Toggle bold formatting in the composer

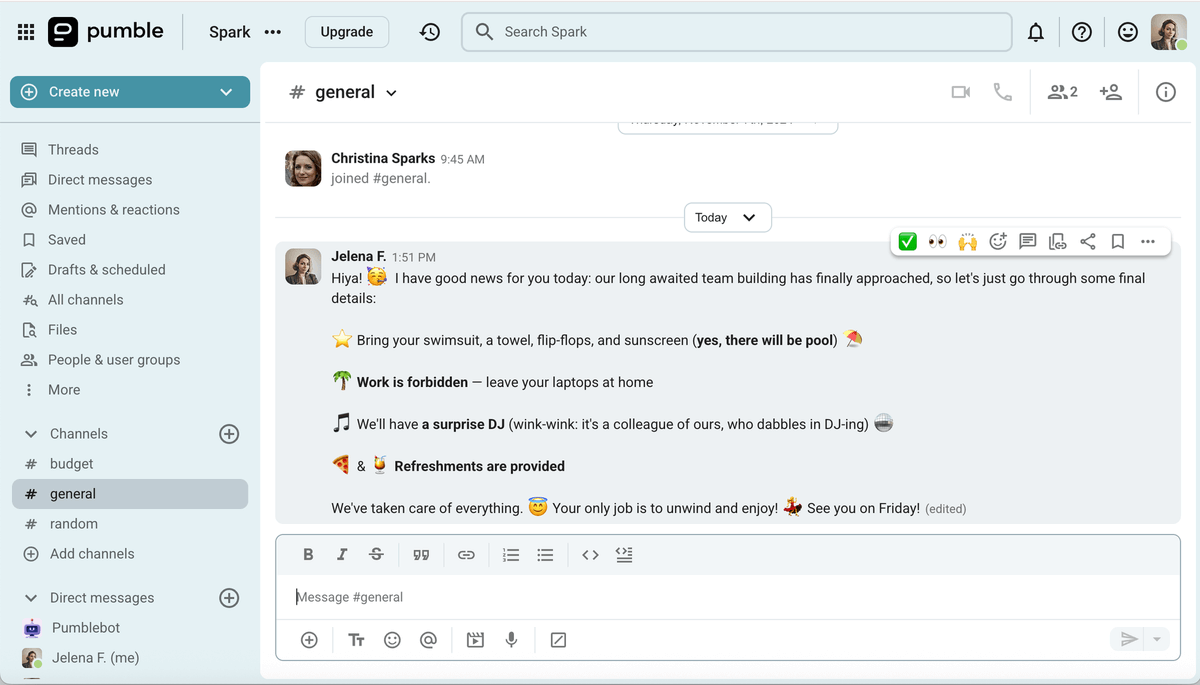308,554
